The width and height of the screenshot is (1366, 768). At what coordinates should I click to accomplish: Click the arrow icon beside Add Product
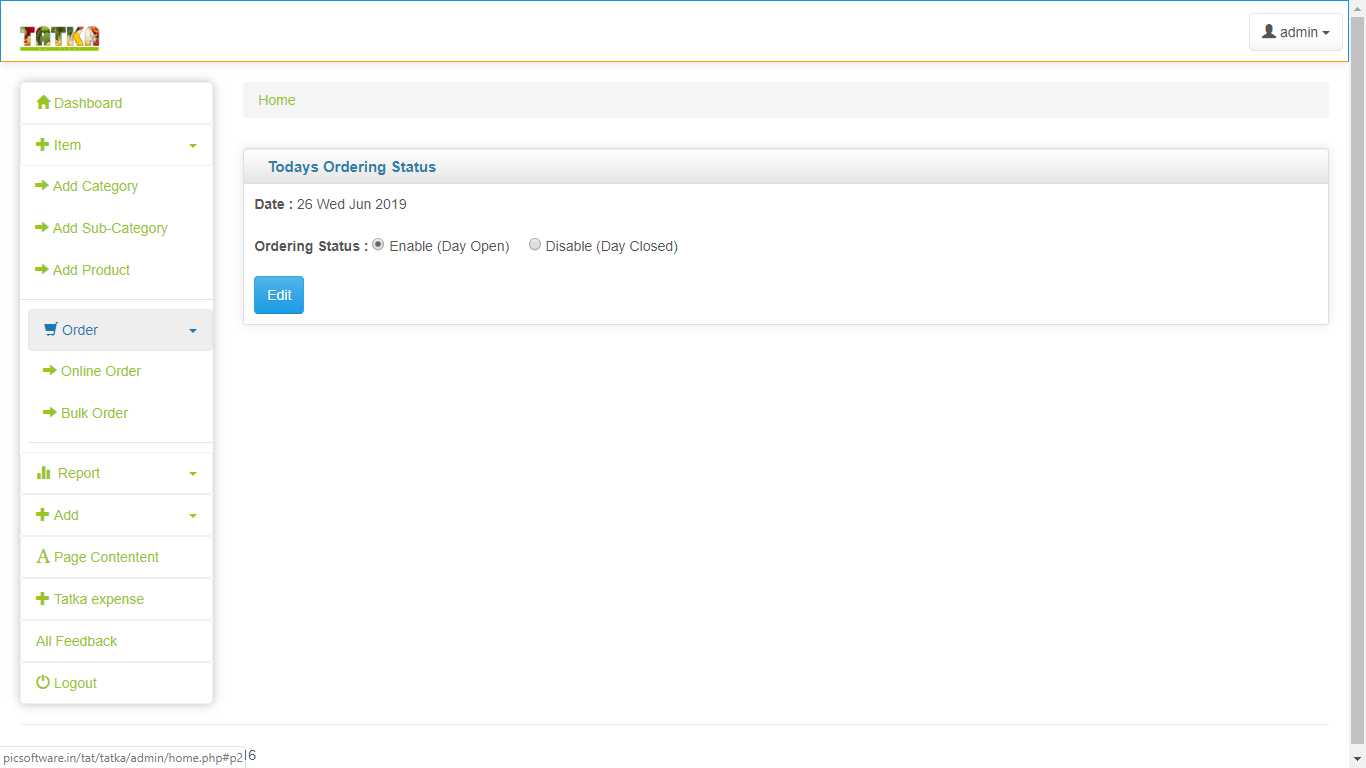[42, 270]
